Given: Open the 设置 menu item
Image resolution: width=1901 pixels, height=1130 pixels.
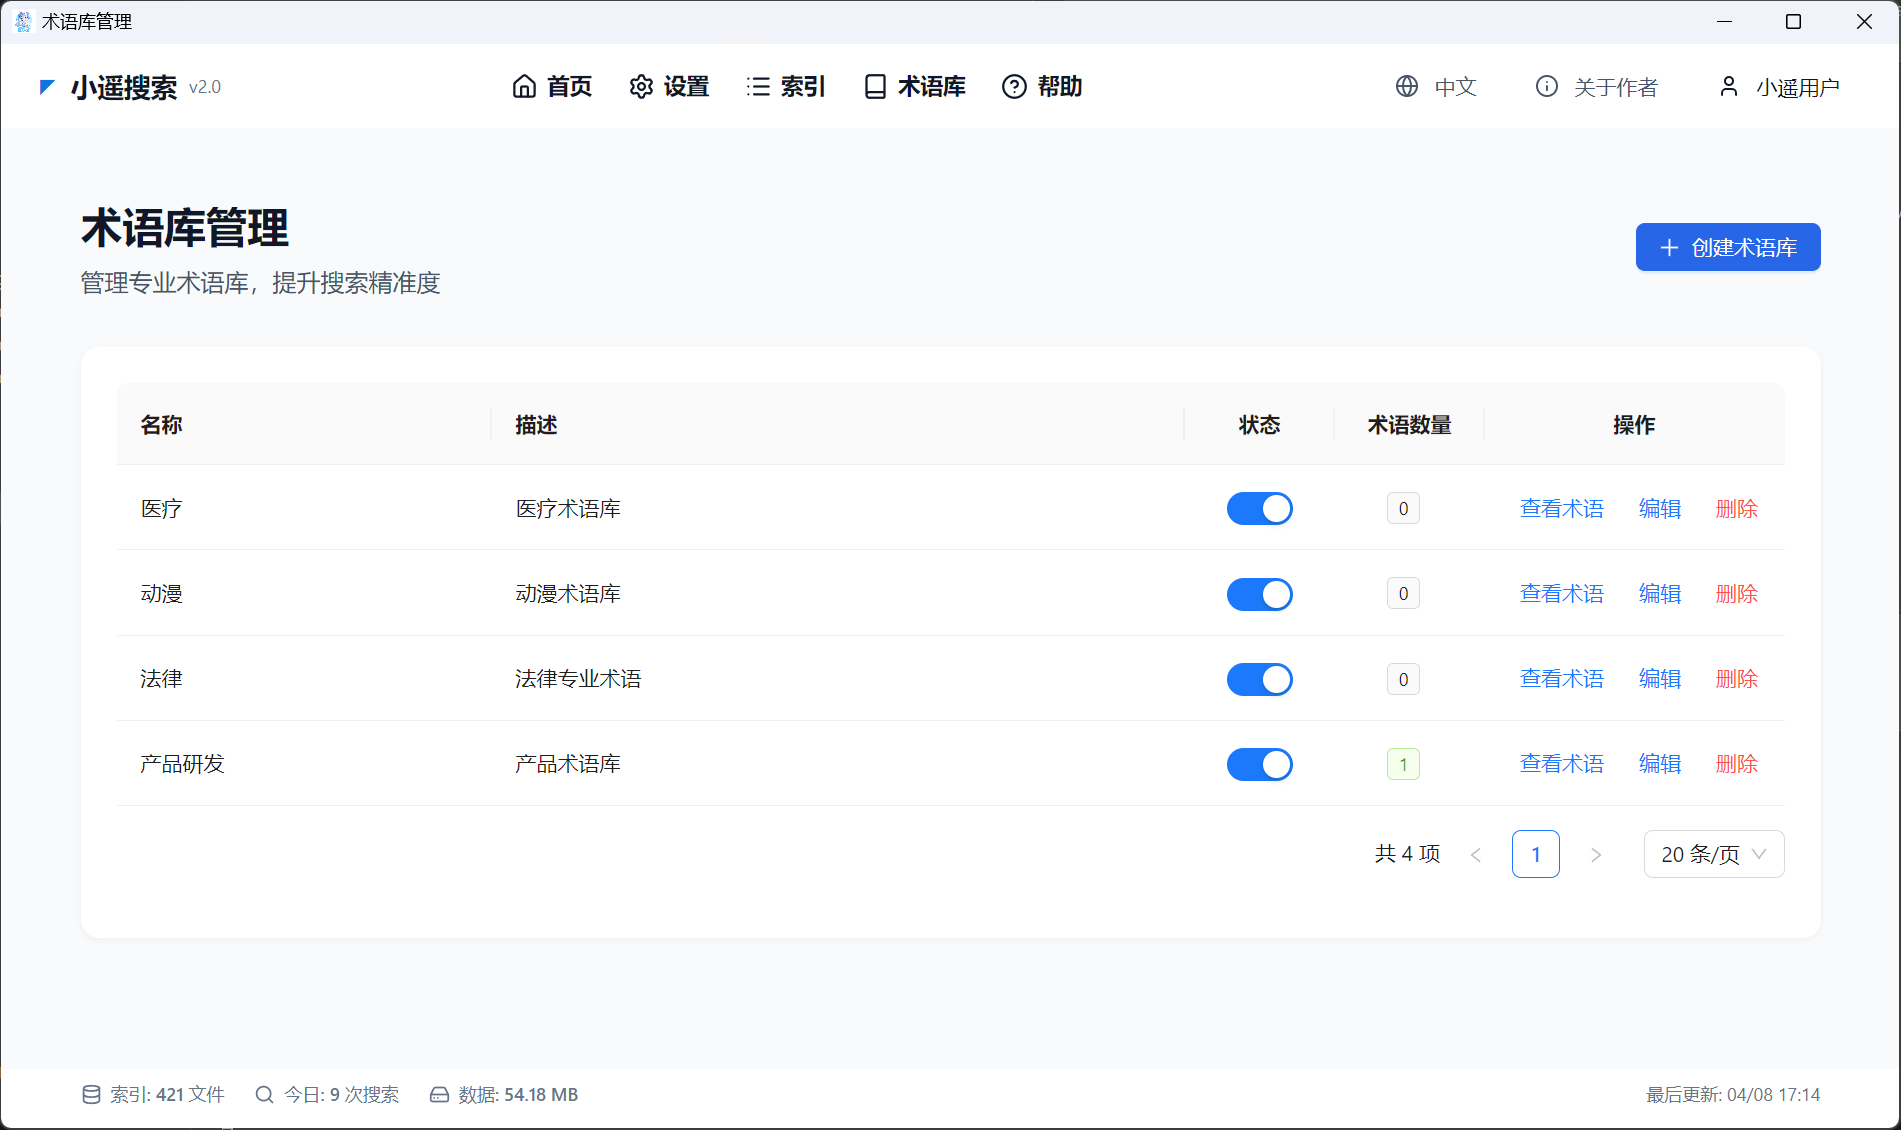Looking at the screenshot, I should coord(669,87).
